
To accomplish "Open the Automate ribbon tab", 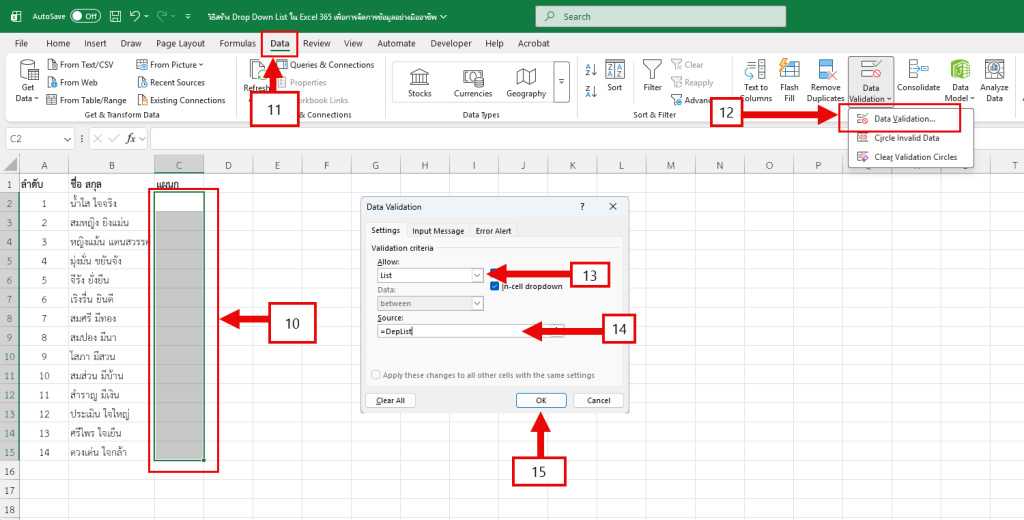I will 396,43.
